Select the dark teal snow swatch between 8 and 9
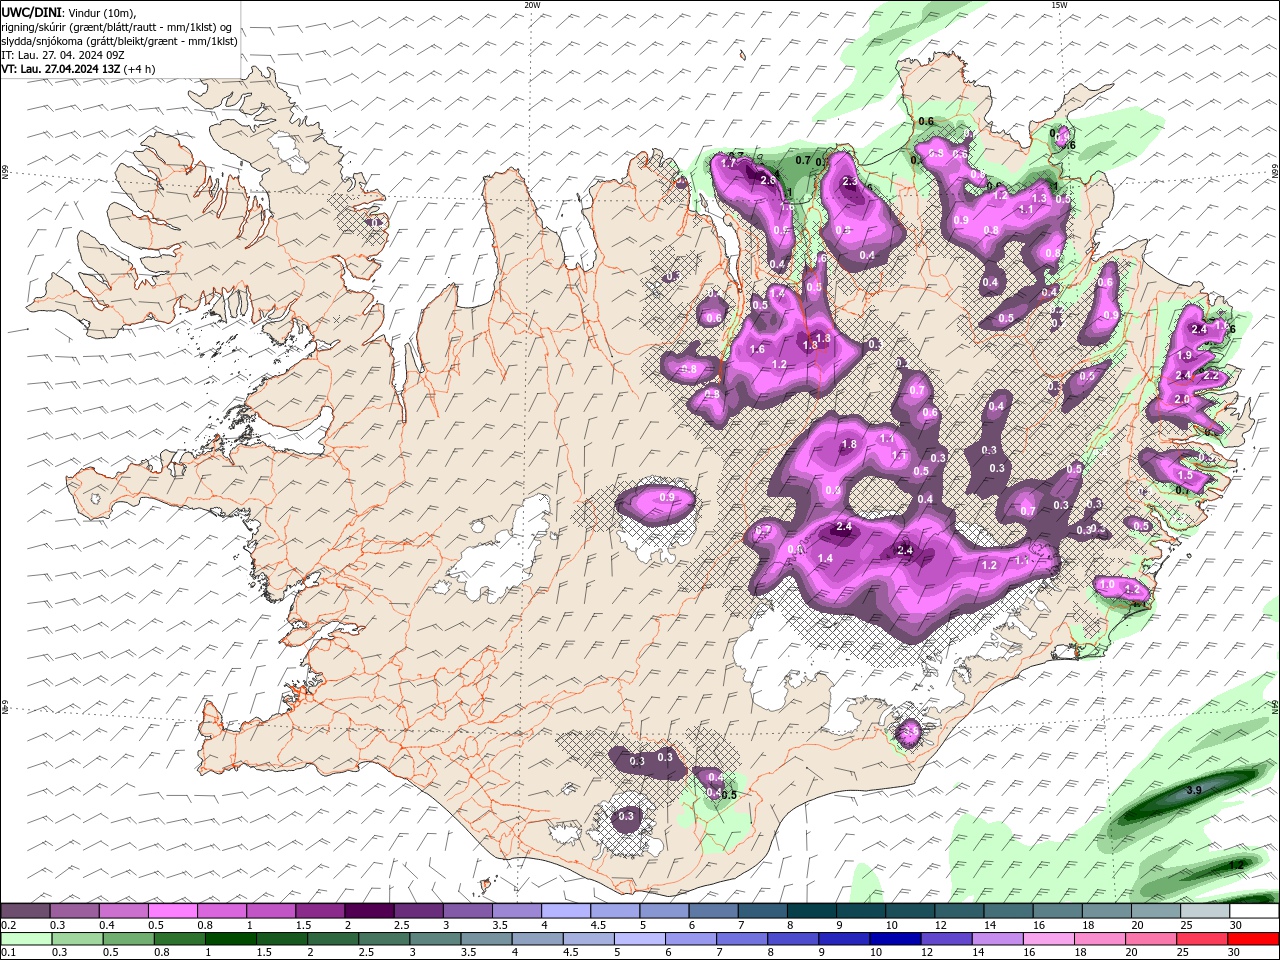Screen dimensions: 1280x960 point(810,911)
